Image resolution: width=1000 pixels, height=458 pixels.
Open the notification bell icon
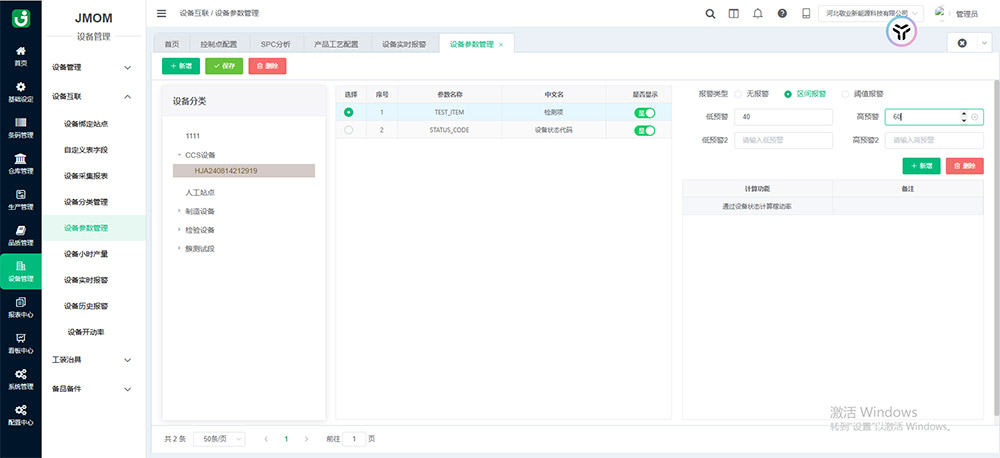pyautogui.click(x=758, y=13)
